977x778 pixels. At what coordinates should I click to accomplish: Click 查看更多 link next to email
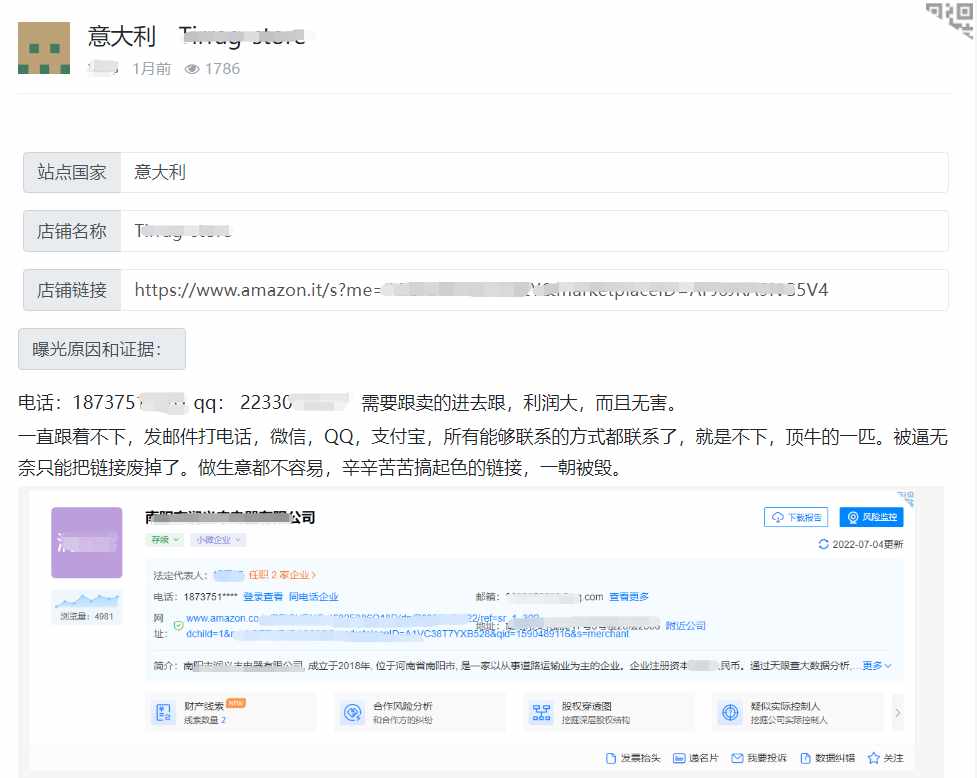click(x=629, y=597)
